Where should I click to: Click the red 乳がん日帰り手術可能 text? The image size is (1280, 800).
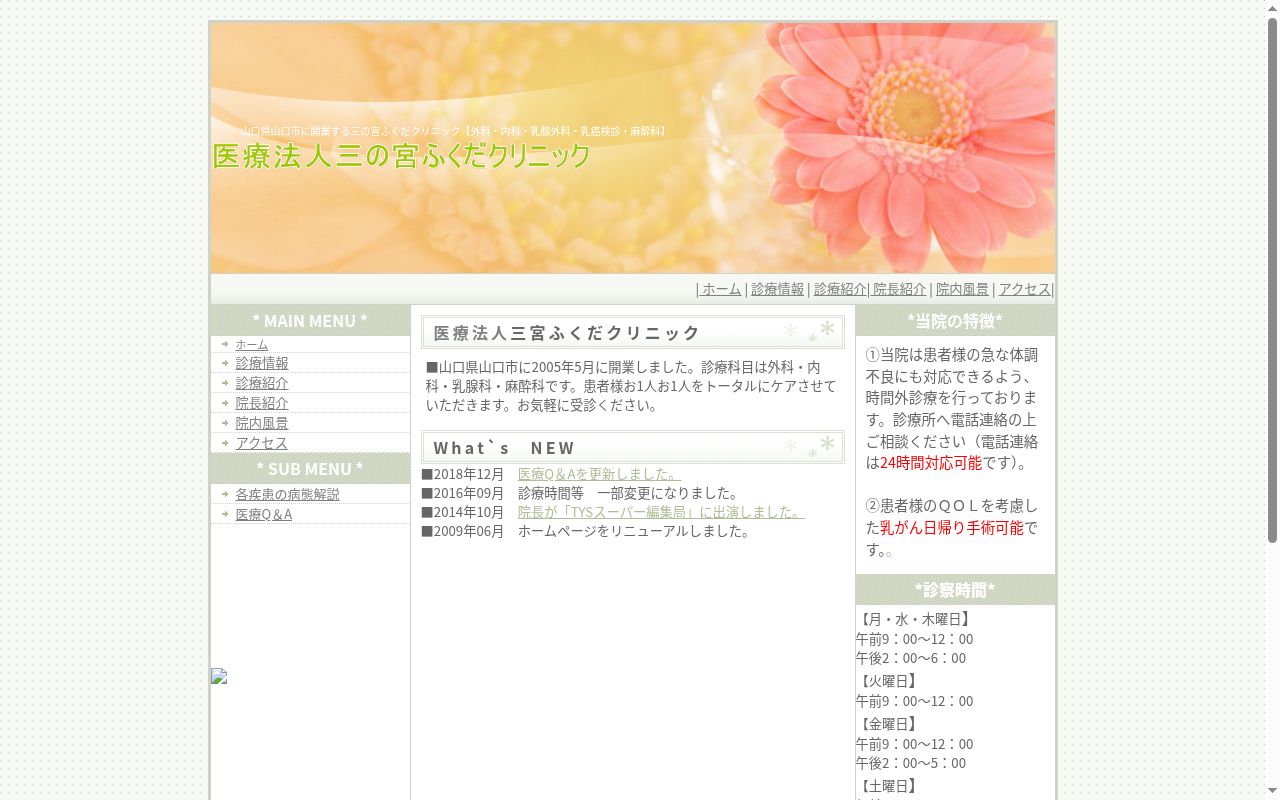click(952, 528)
